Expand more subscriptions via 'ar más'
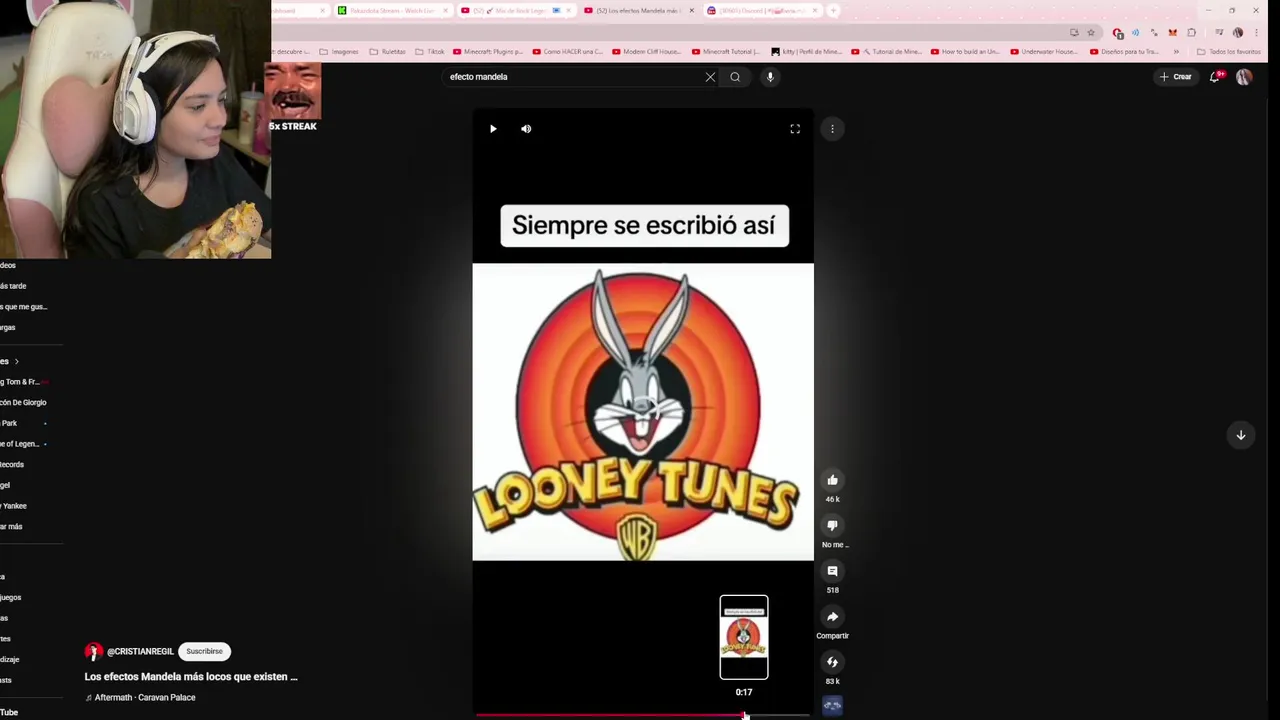 (x=11, y=527)
